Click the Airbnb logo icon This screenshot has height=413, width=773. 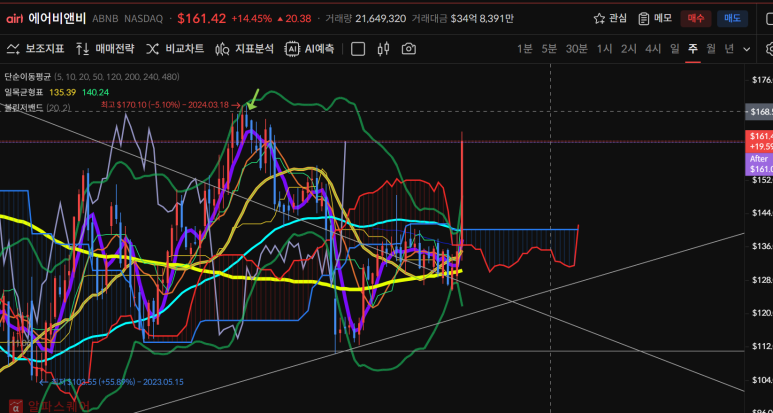click(14, 19)
